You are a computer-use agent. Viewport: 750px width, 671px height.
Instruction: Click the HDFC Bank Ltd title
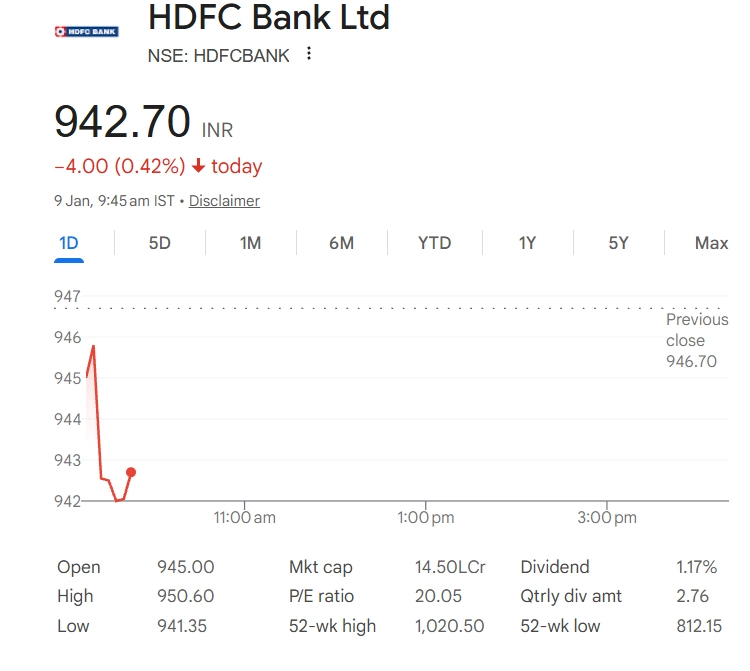(x=269, y=17)
